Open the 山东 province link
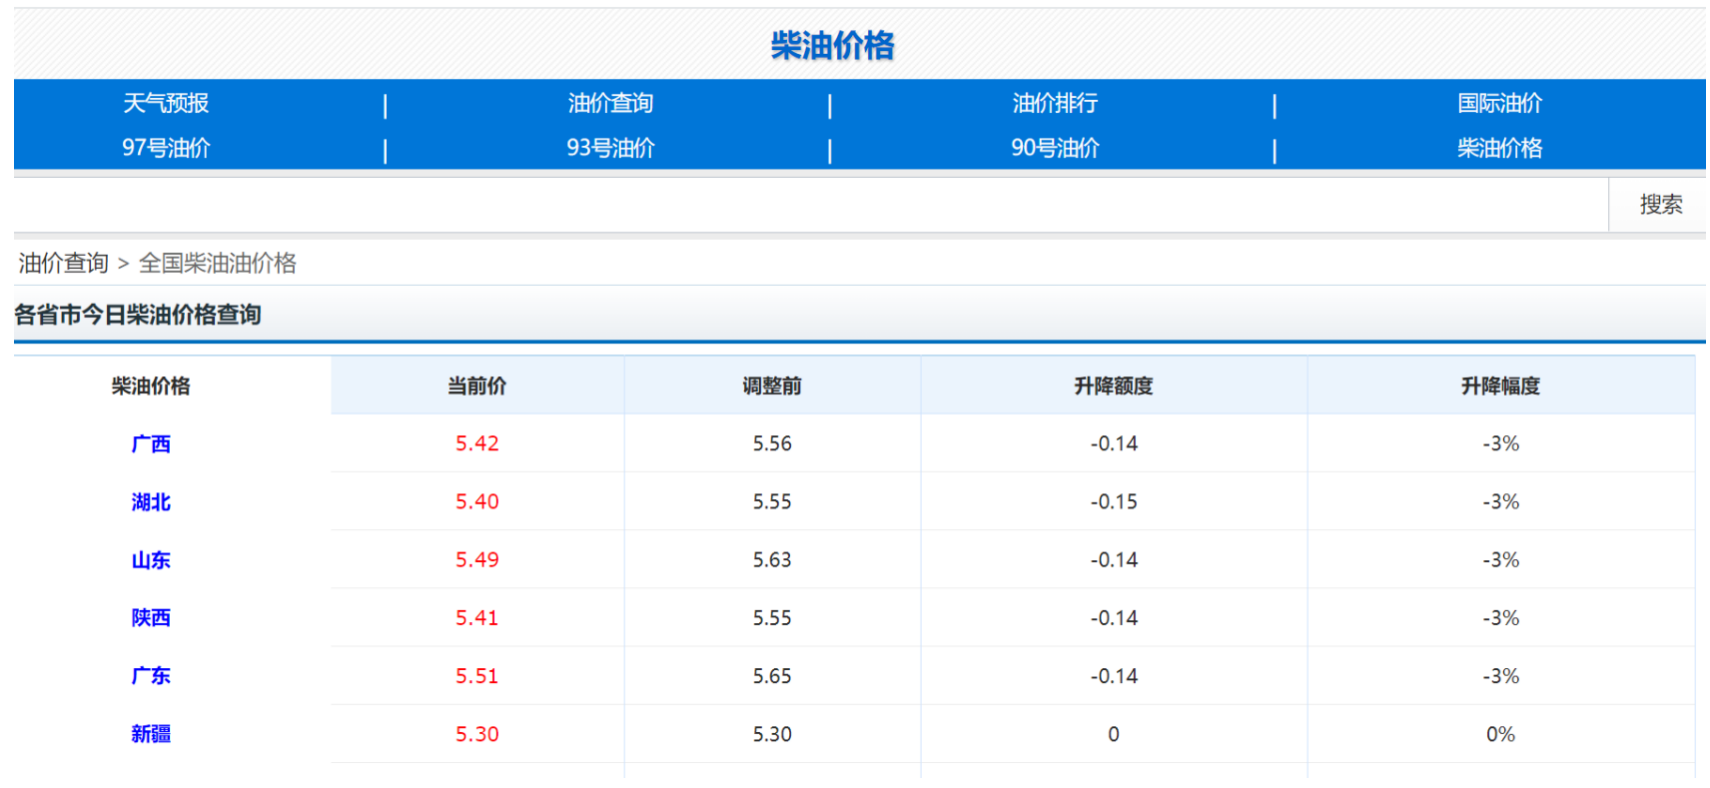 [x=151, y=560]
